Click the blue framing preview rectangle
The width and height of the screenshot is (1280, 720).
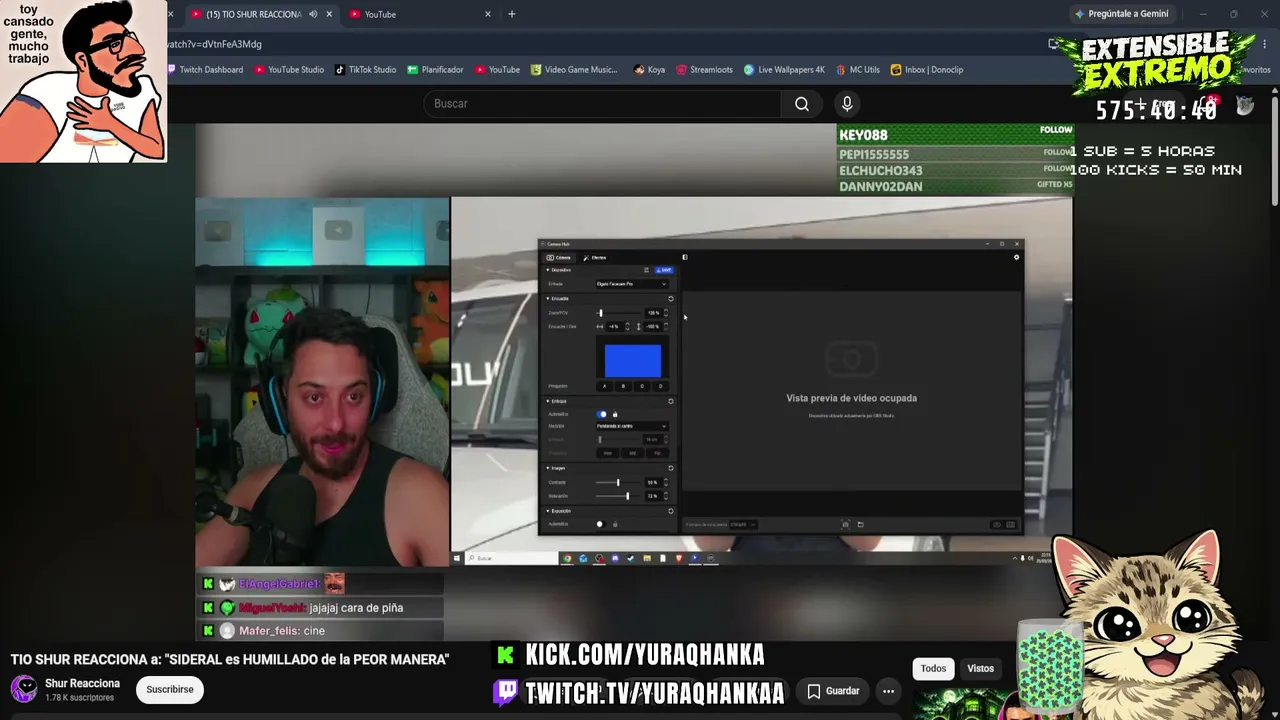[633, 360]
